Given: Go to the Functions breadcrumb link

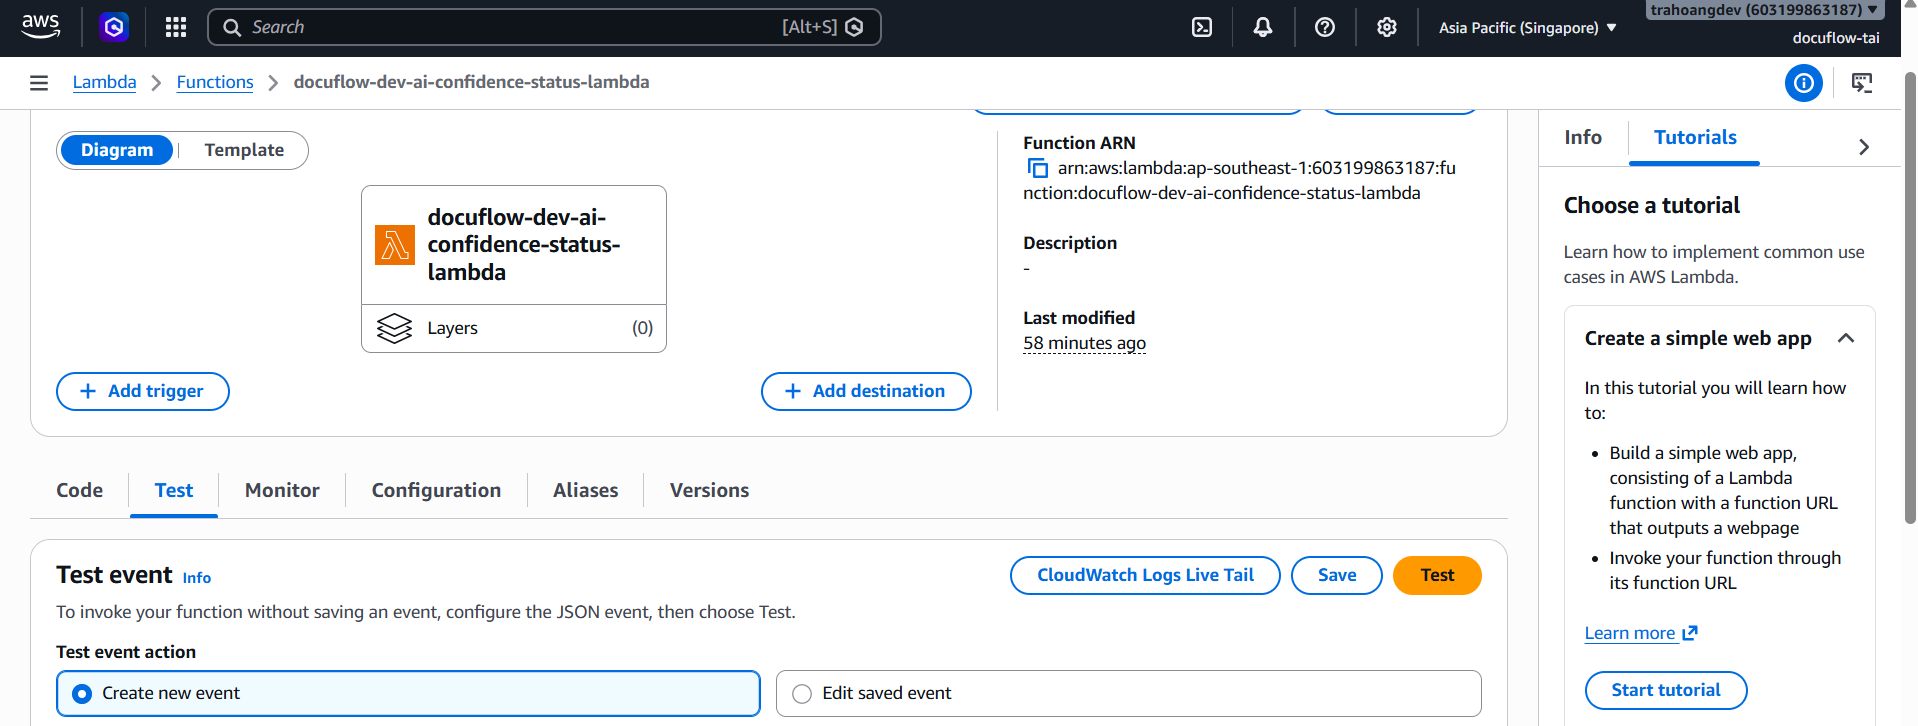Looking at the screenshot, I should (215, 83).
